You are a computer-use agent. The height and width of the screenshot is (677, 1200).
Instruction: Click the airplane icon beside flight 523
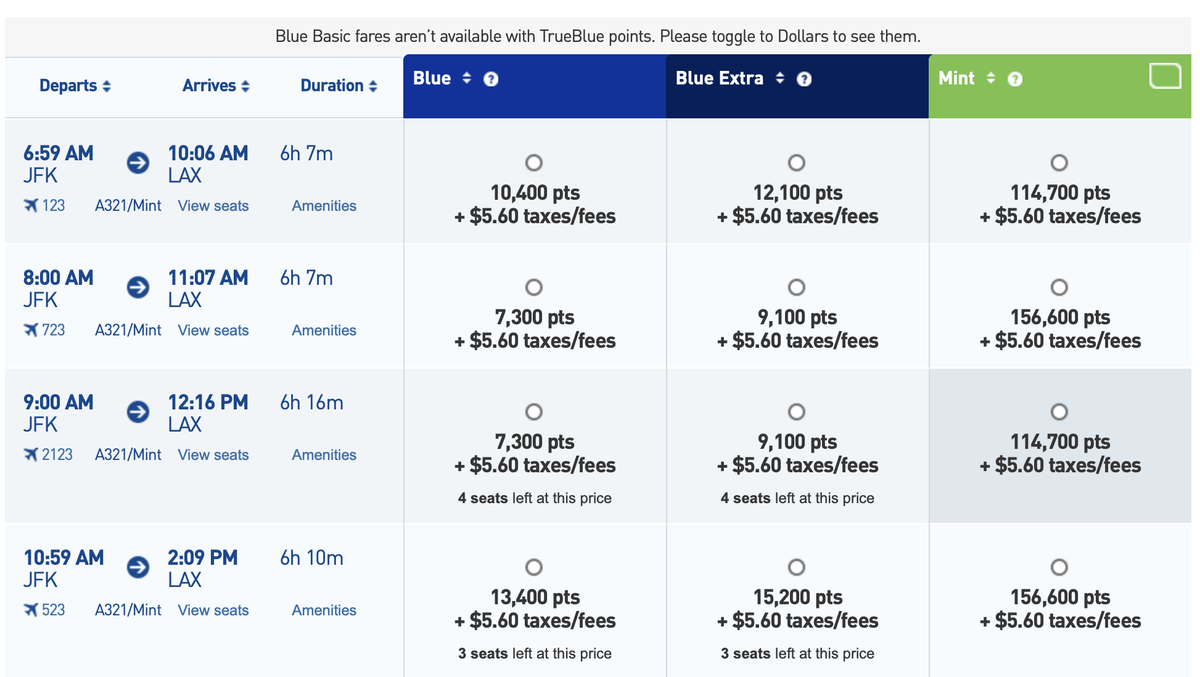pos(31,610)
